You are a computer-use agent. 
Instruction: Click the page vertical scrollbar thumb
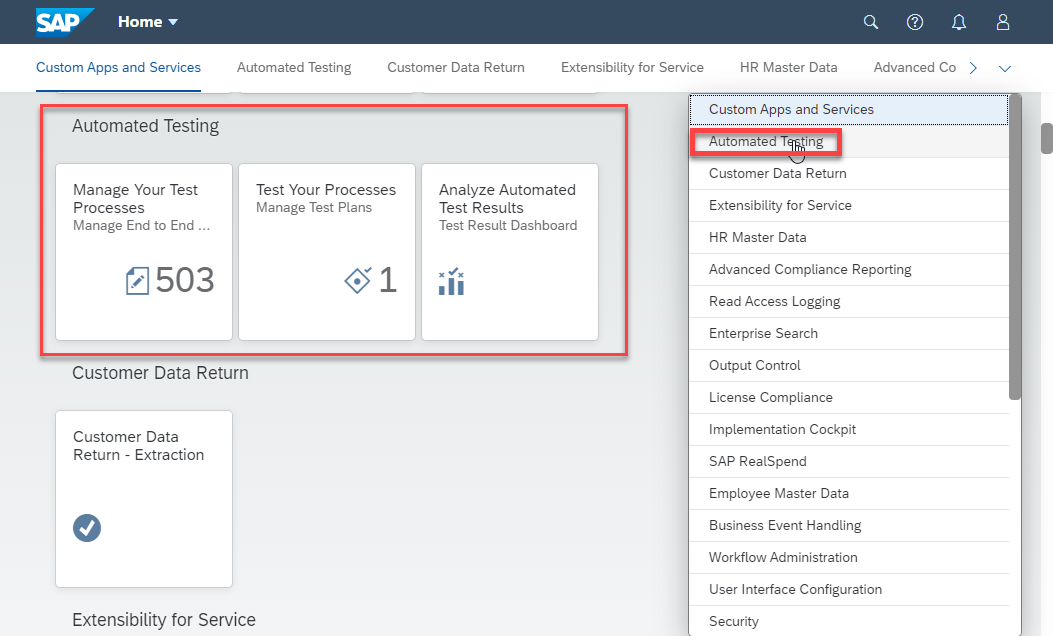coord(1047,138)
